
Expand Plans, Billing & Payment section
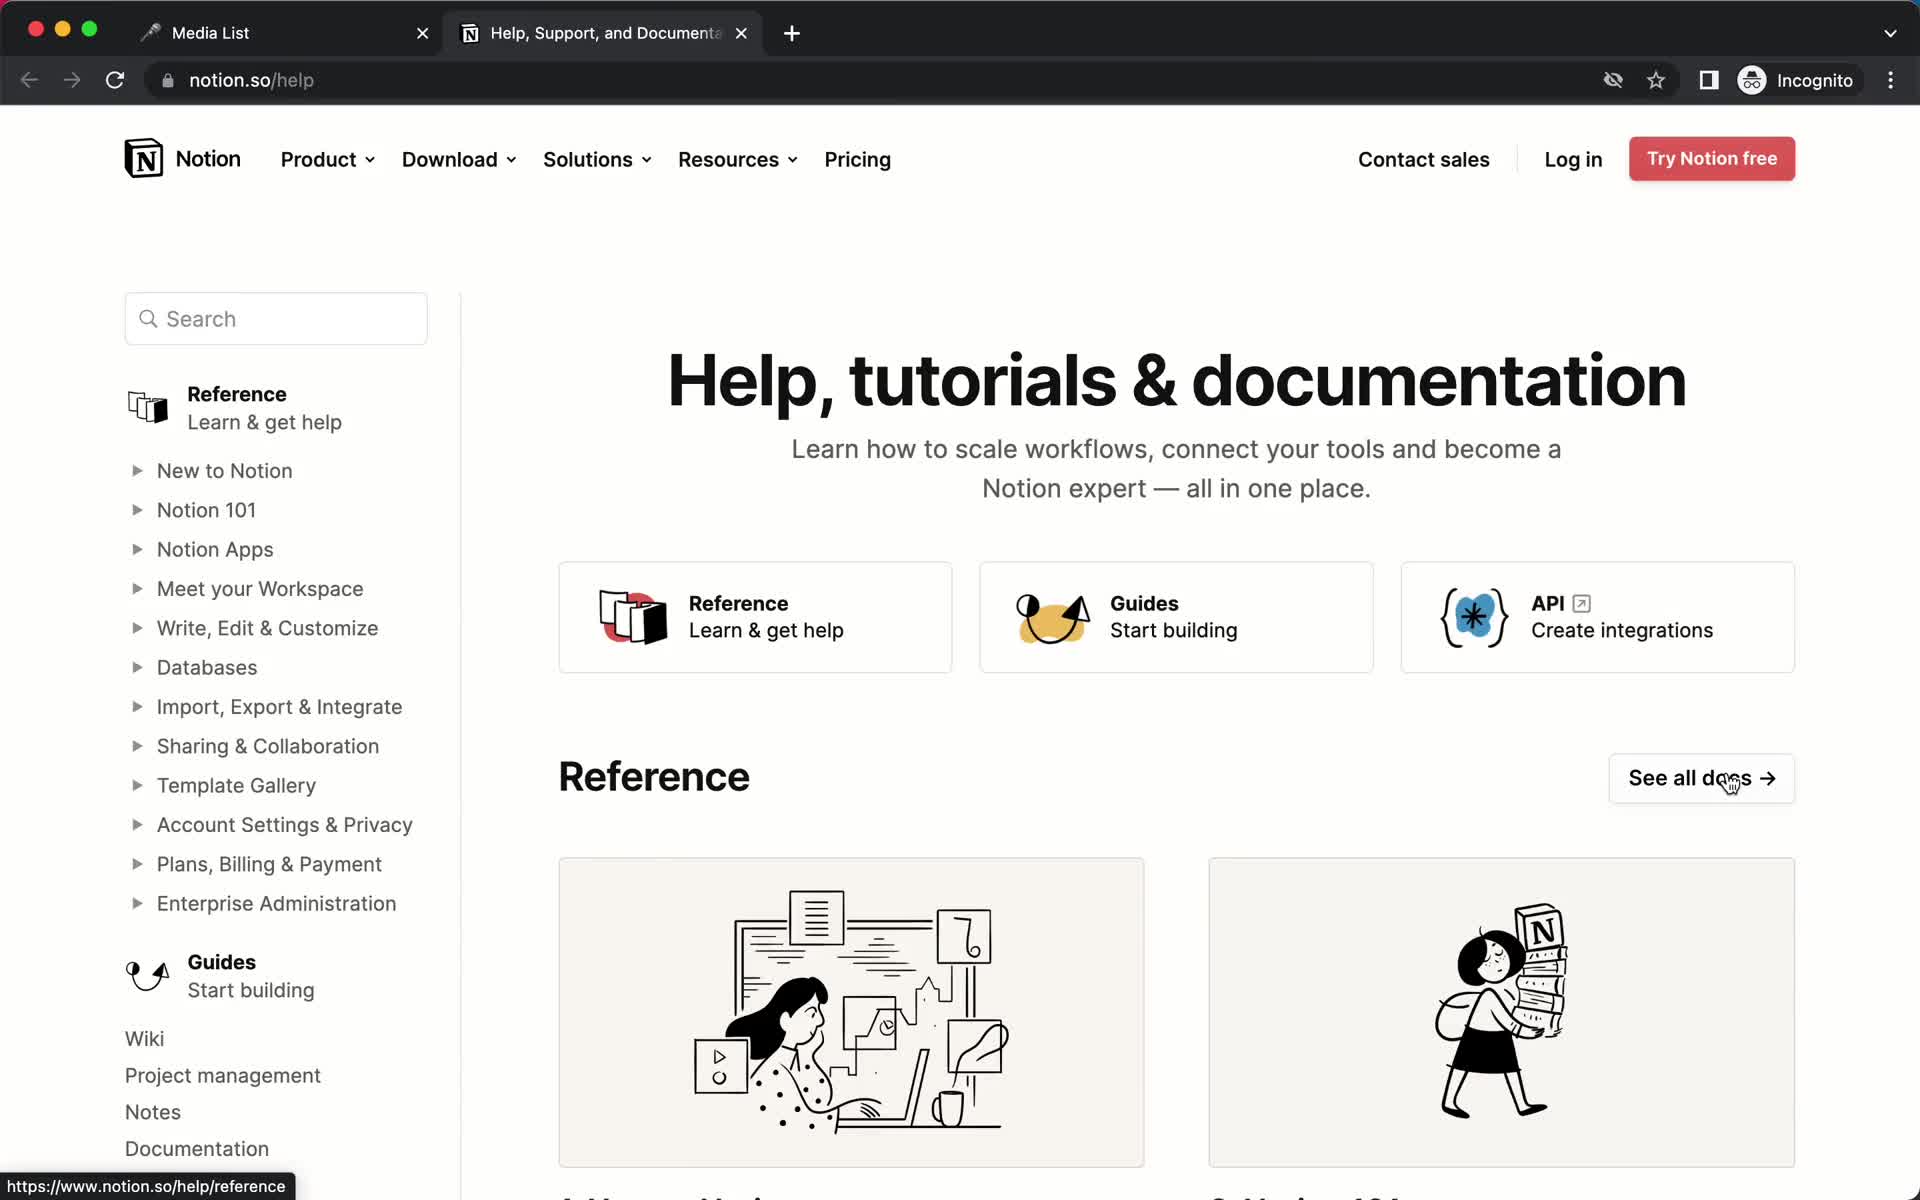coord(137,864)
